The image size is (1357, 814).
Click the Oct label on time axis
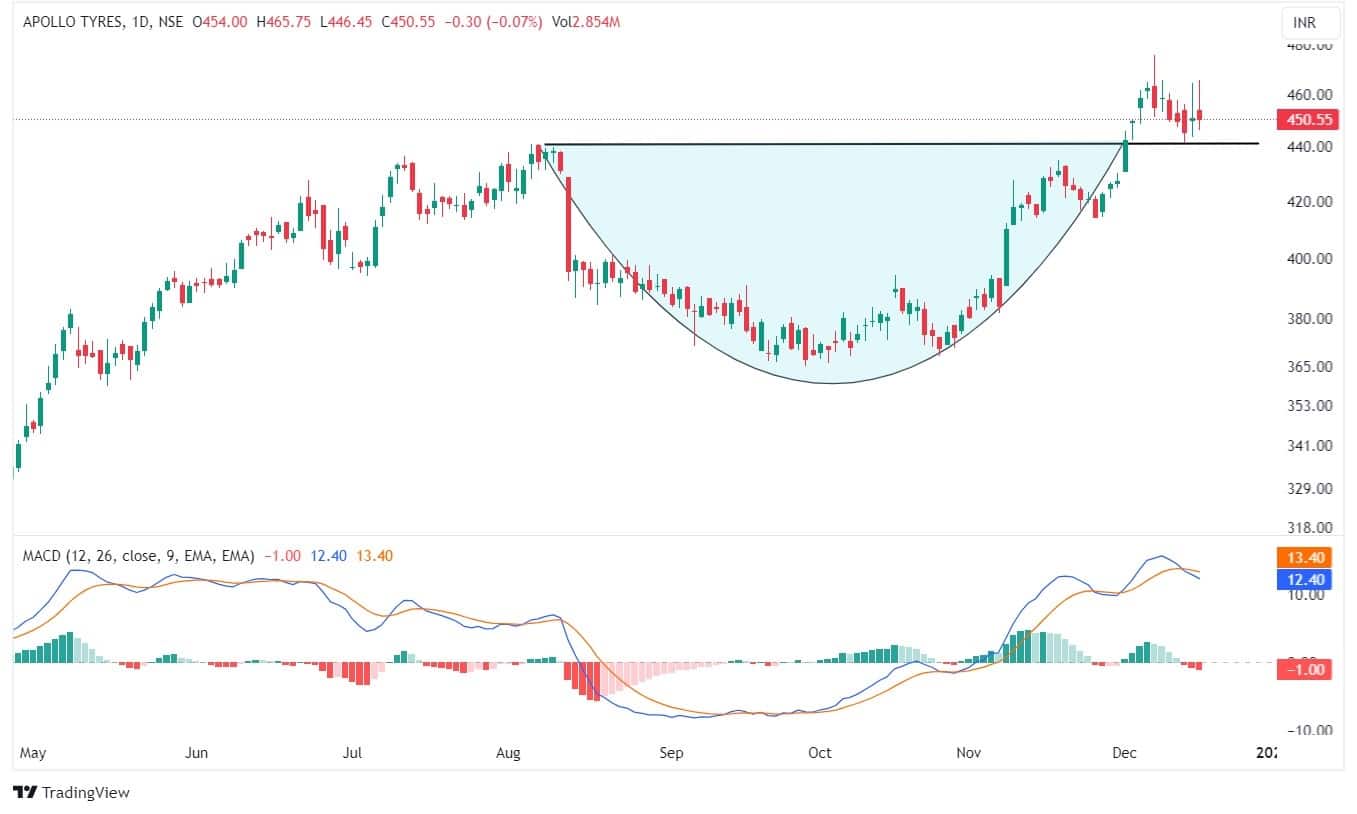point(820,752)
